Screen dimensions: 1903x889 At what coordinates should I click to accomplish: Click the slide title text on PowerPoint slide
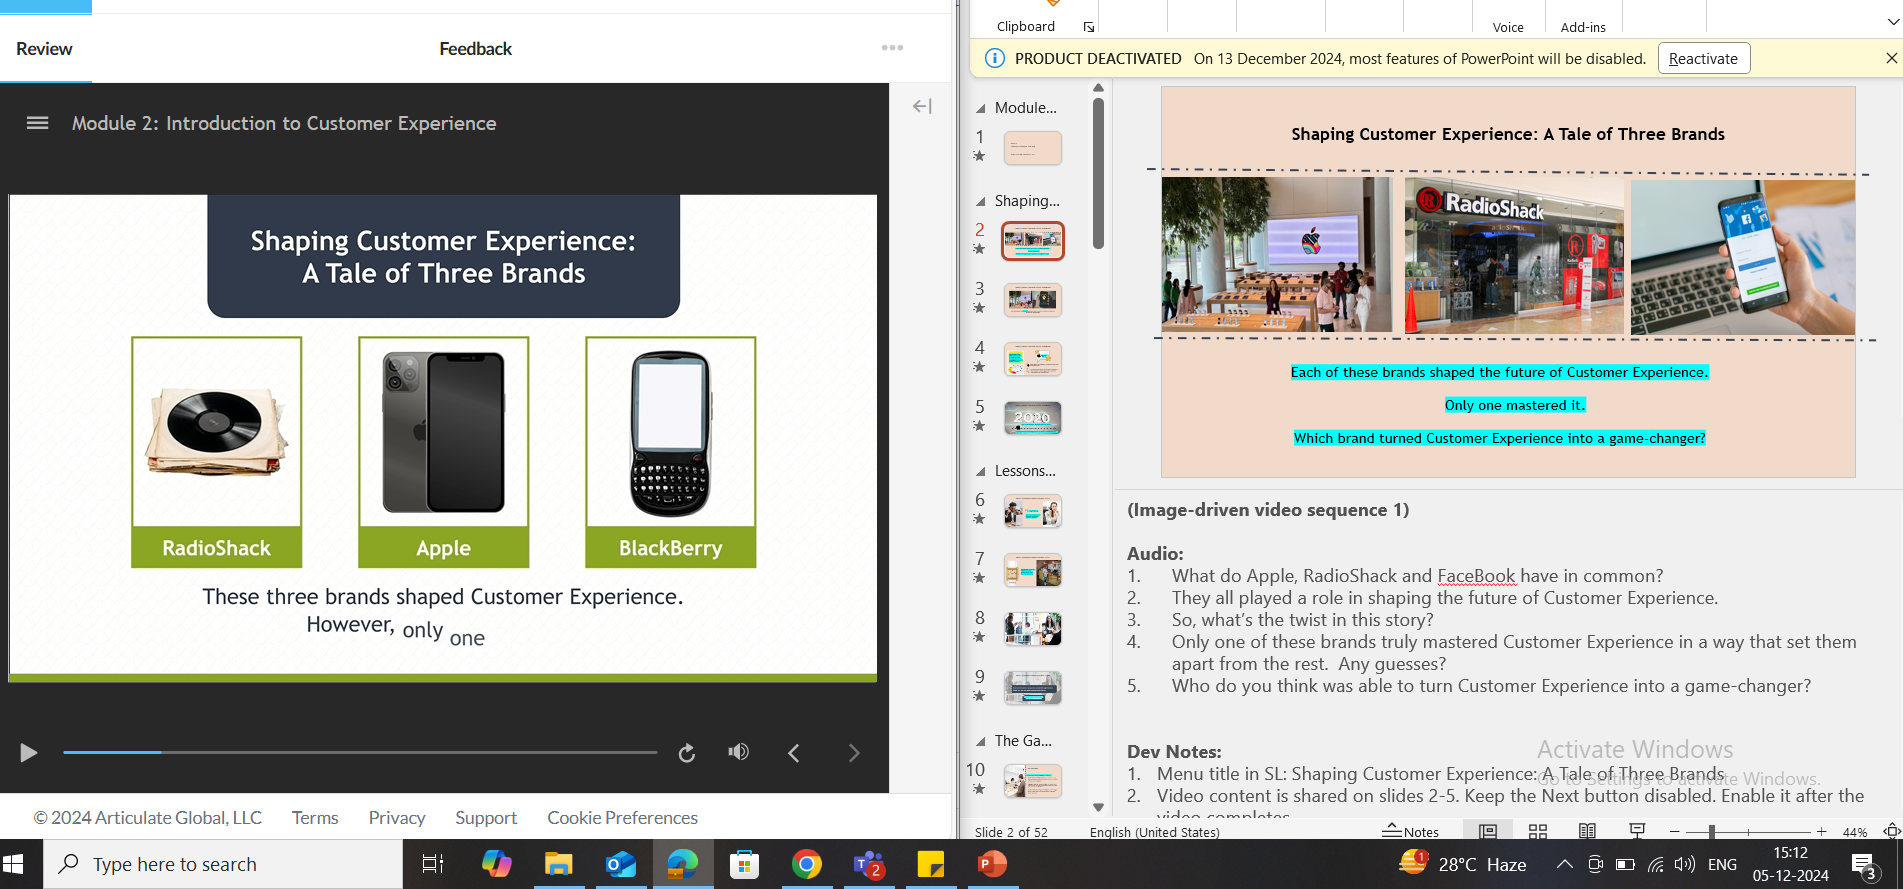[1507, 134]
